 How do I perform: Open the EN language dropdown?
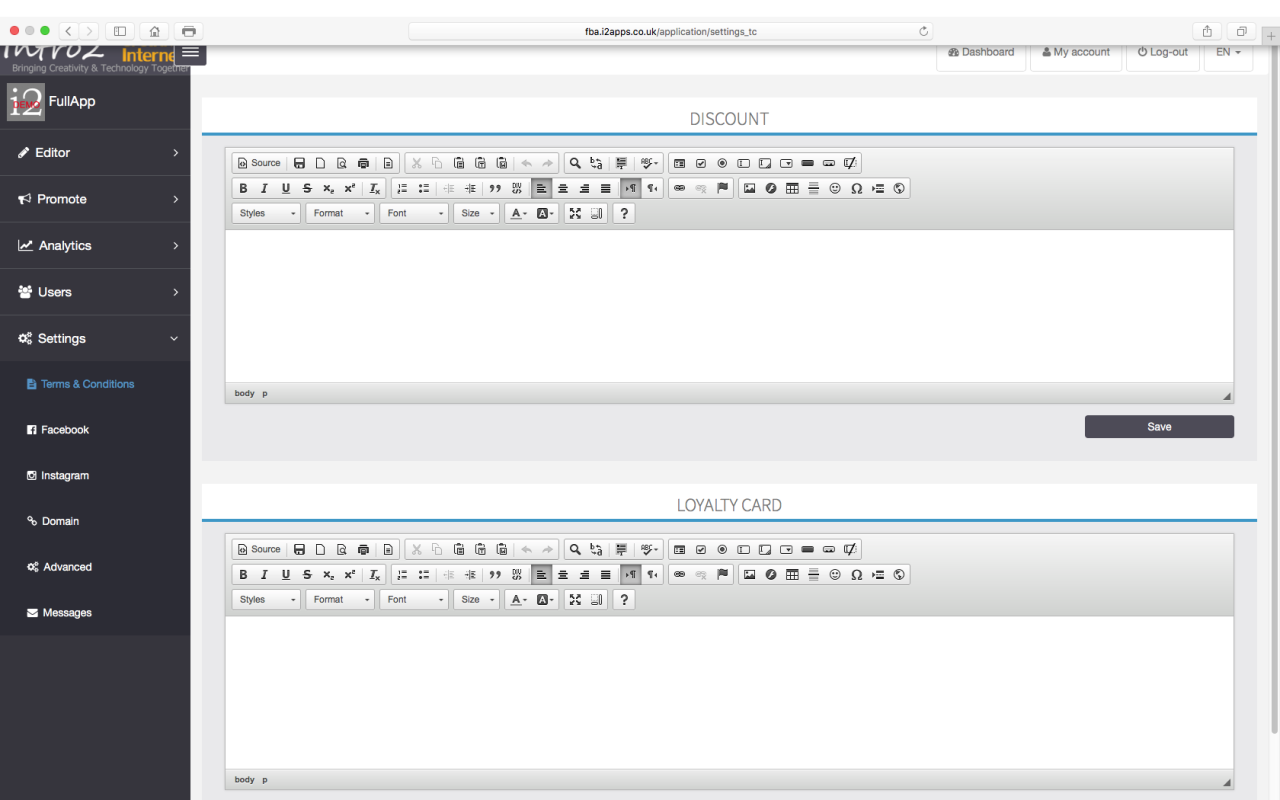[1228, 52]
